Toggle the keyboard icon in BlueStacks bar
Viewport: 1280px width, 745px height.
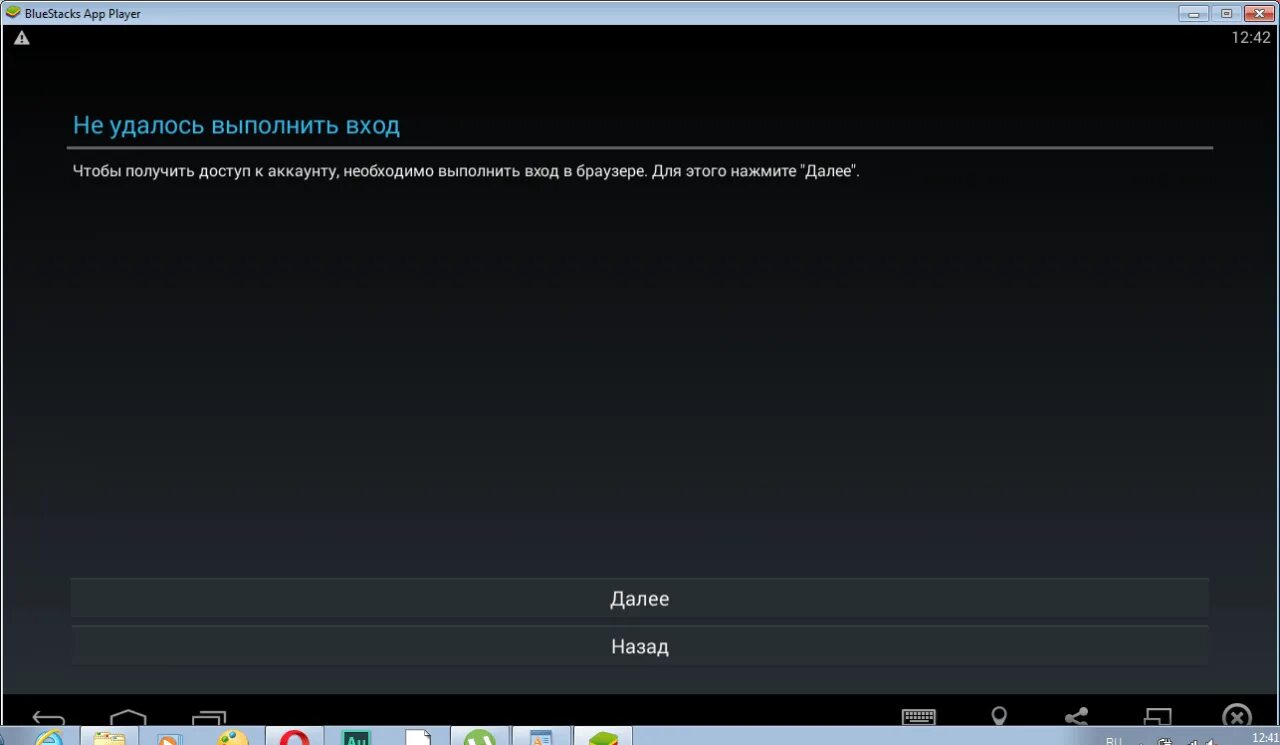click(x=918, y=717)
